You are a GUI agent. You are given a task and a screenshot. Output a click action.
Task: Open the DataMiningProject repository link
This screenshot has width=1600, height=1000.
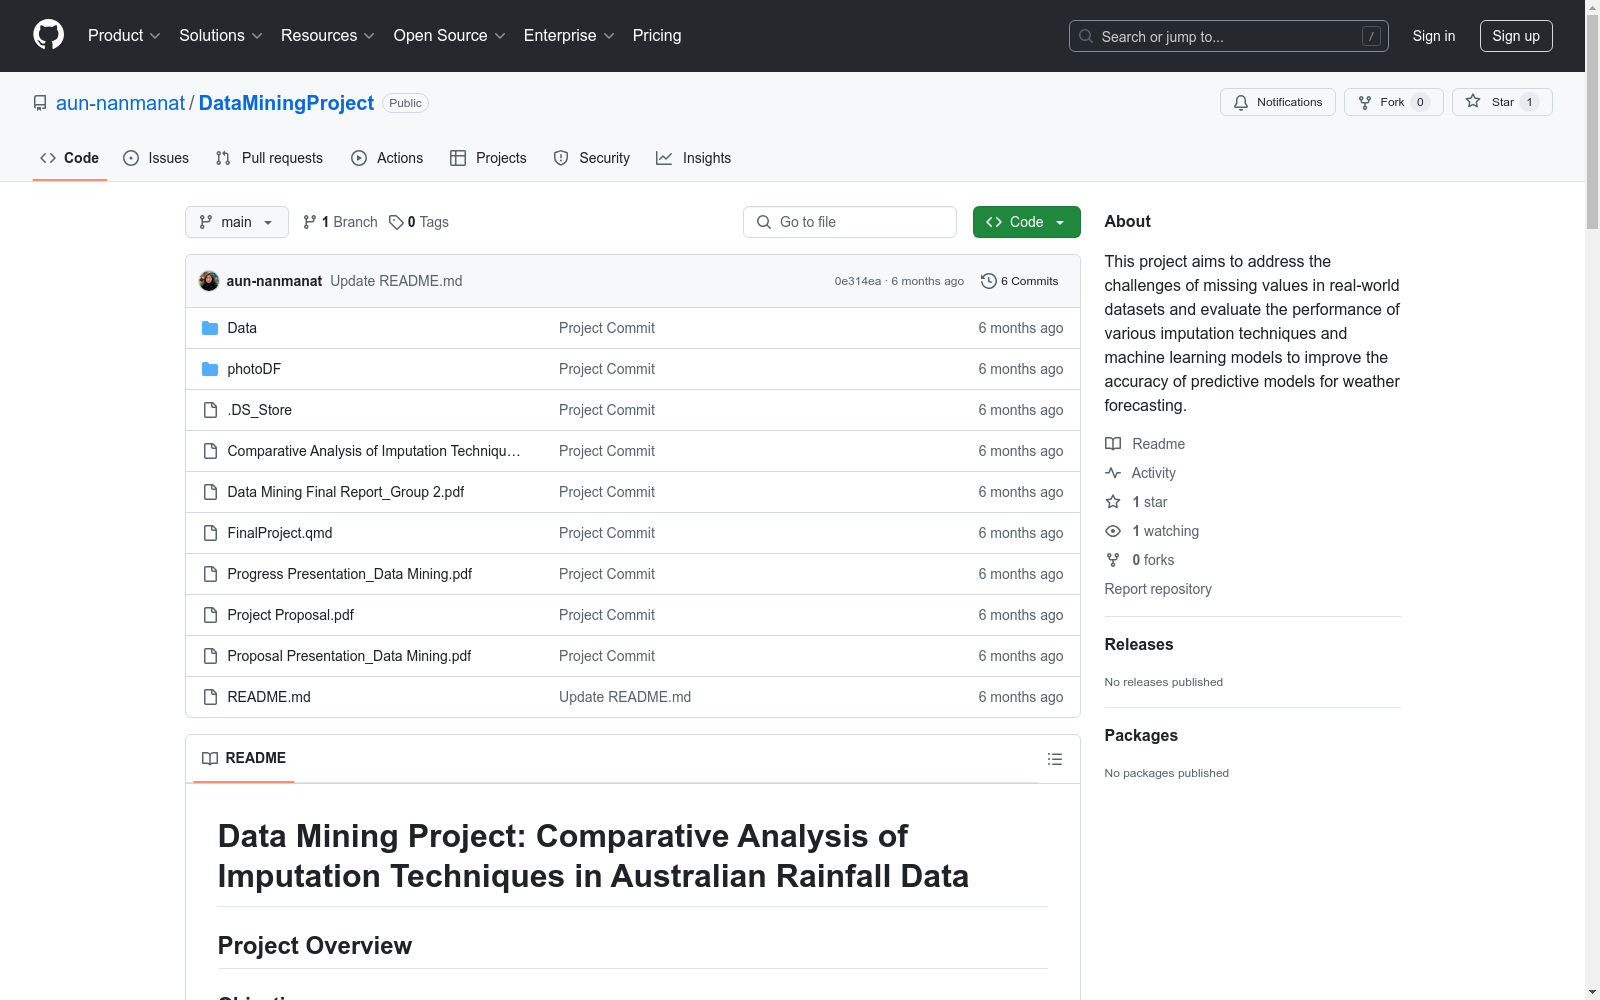(286, 103)
